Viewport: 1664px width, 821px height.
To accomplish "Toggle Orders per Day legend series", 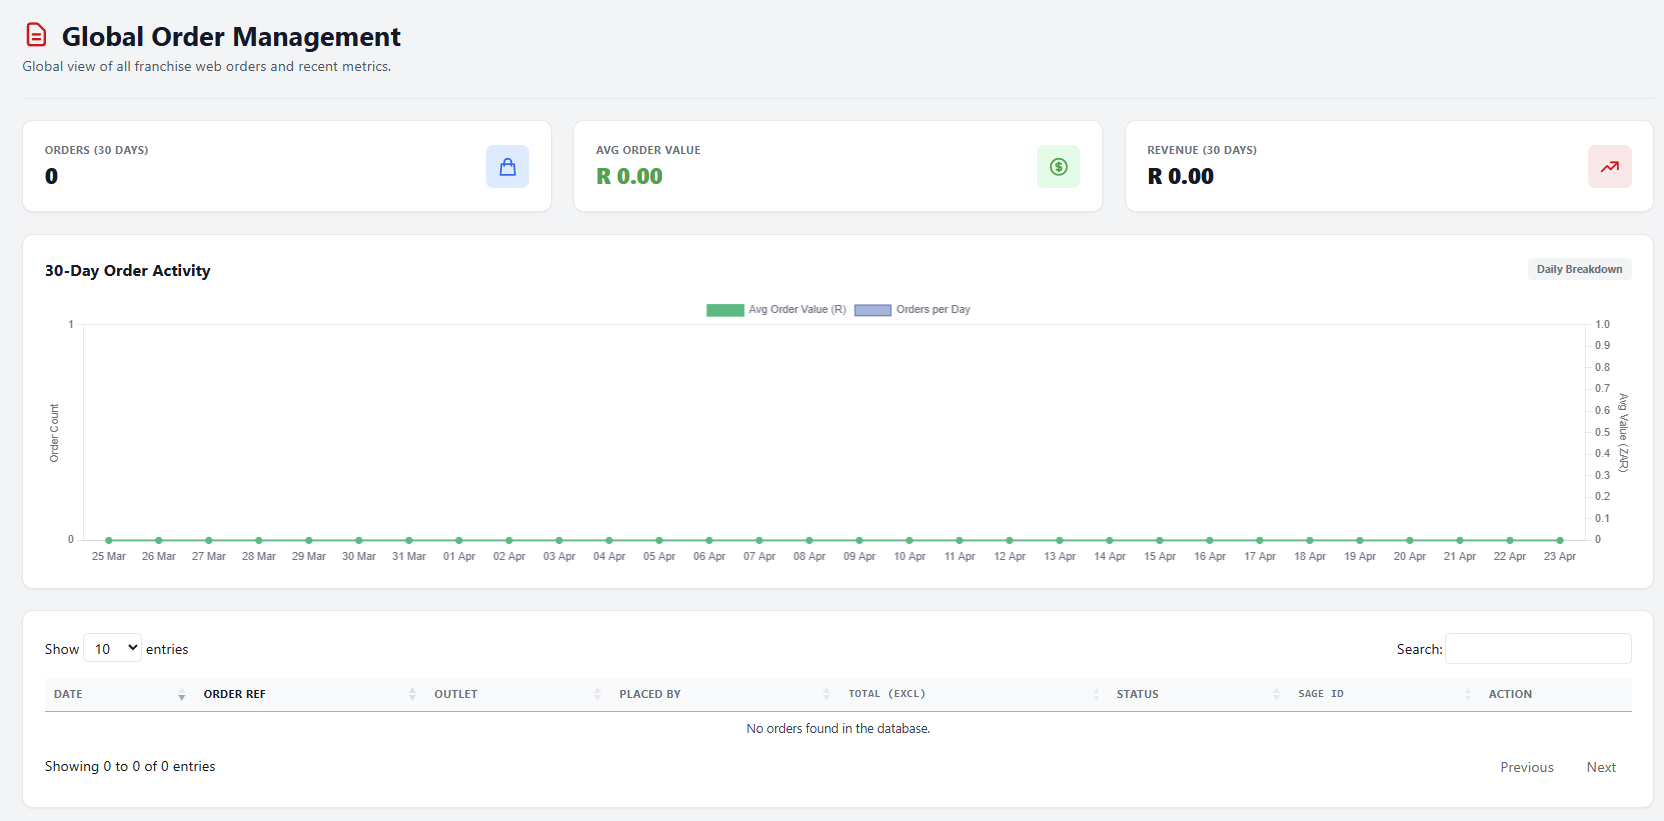I will pyautogui.click(x=912, y=310).
